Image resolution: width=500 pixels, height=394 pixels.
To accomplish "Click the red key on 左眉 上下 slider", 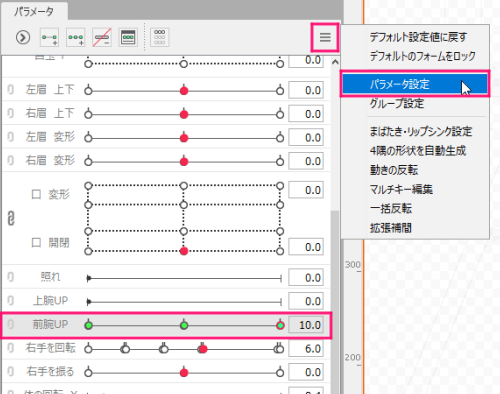I will coord(184,91).
